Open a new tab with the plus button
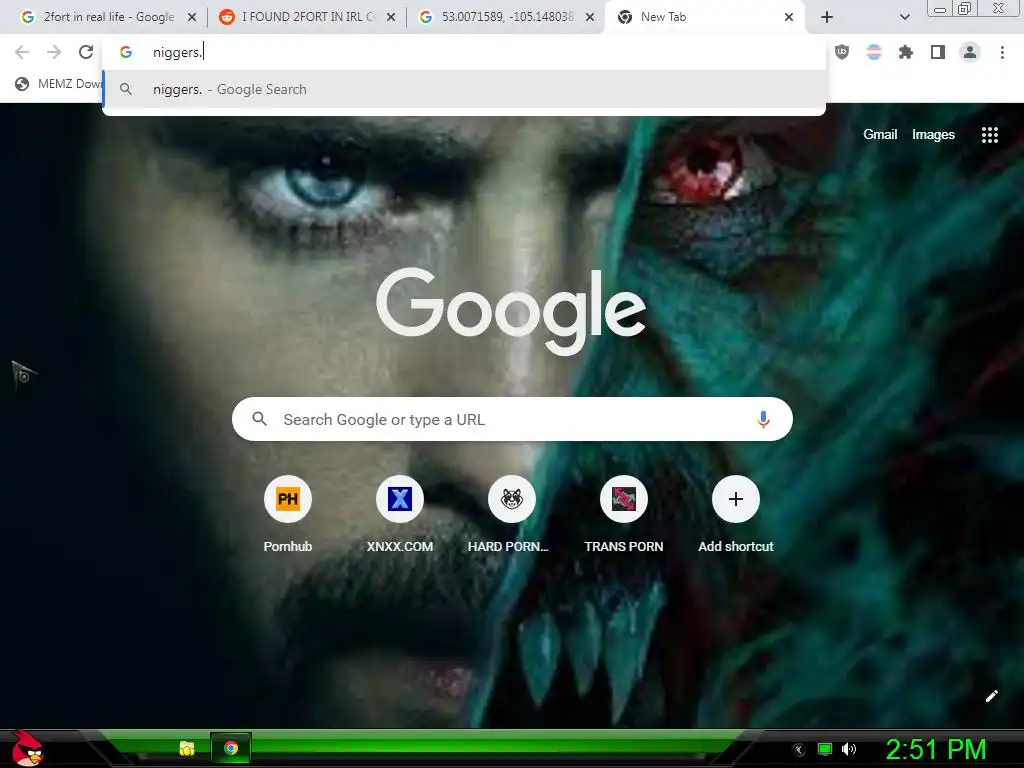Viewport: 1024px width, 768px height. pos(827,18)
